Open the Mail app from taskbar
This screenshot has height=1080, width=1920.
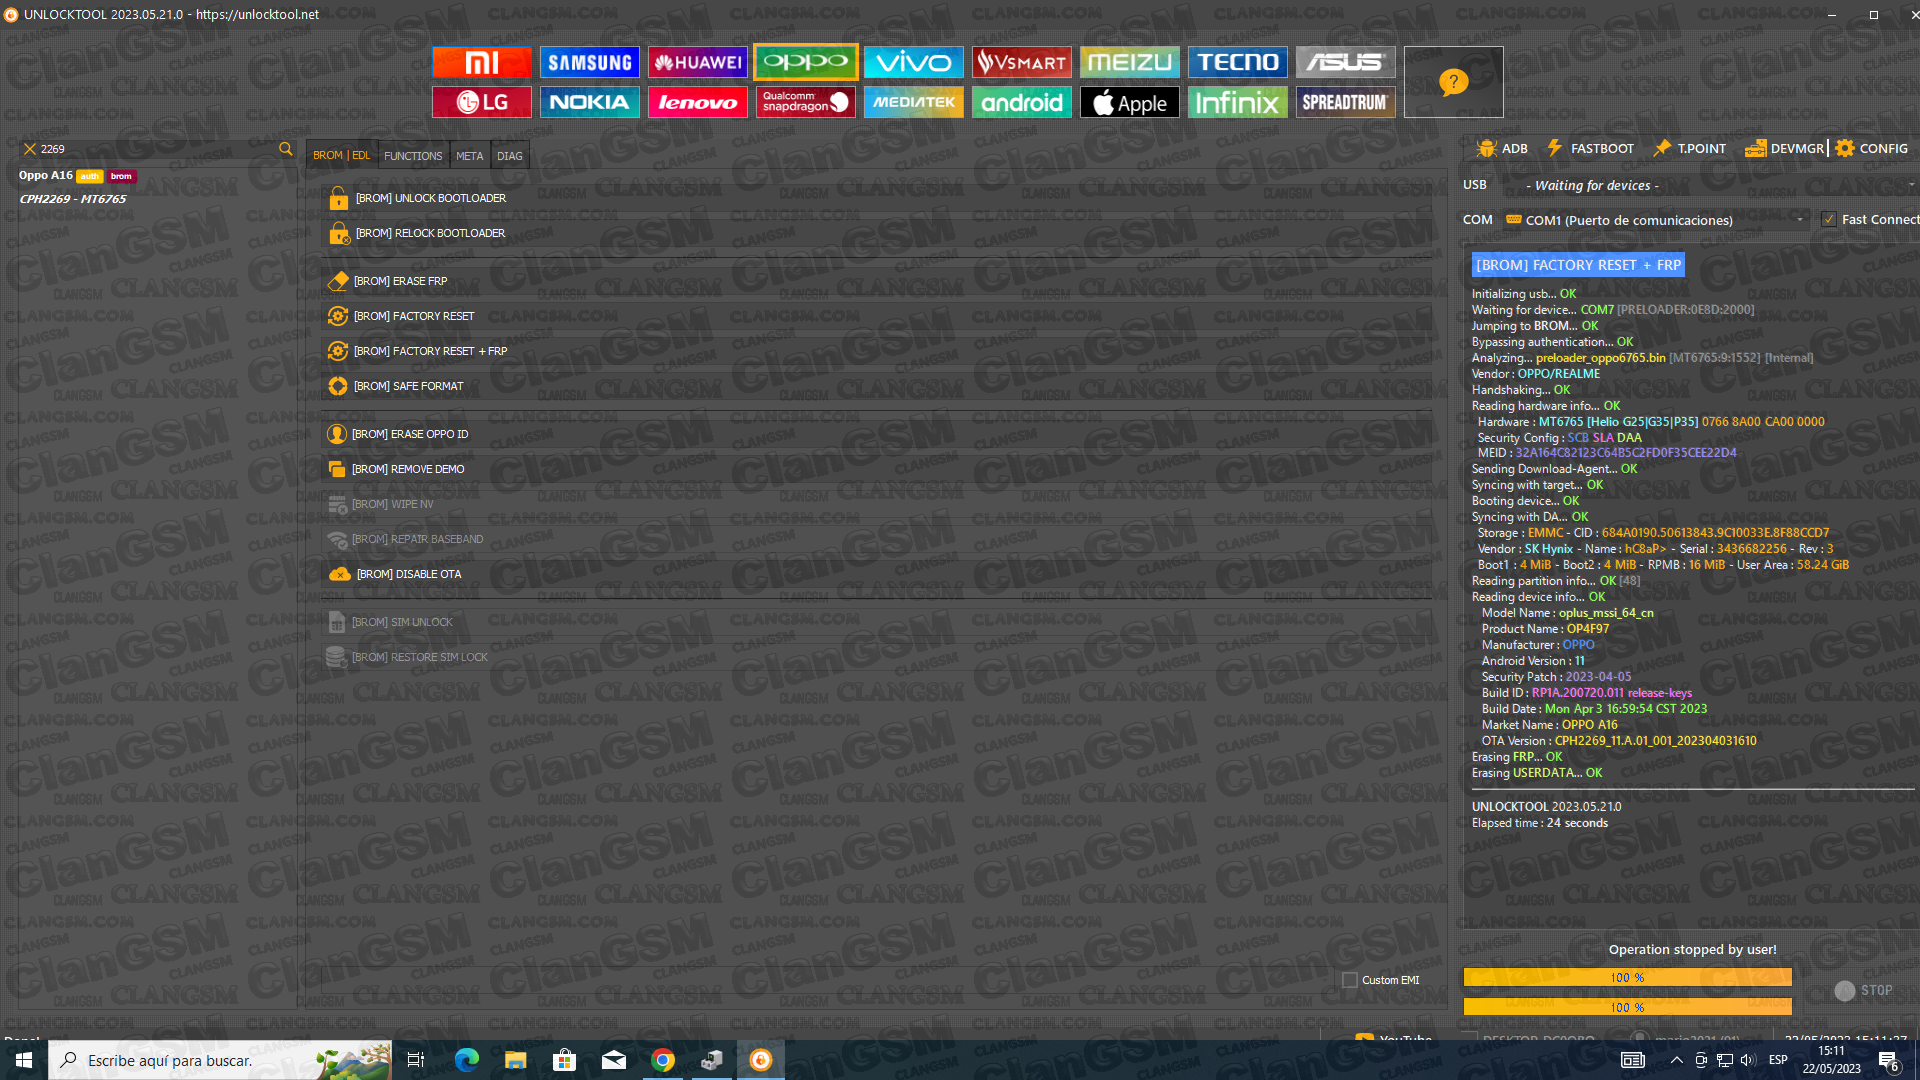click(x=614, y=1060)
